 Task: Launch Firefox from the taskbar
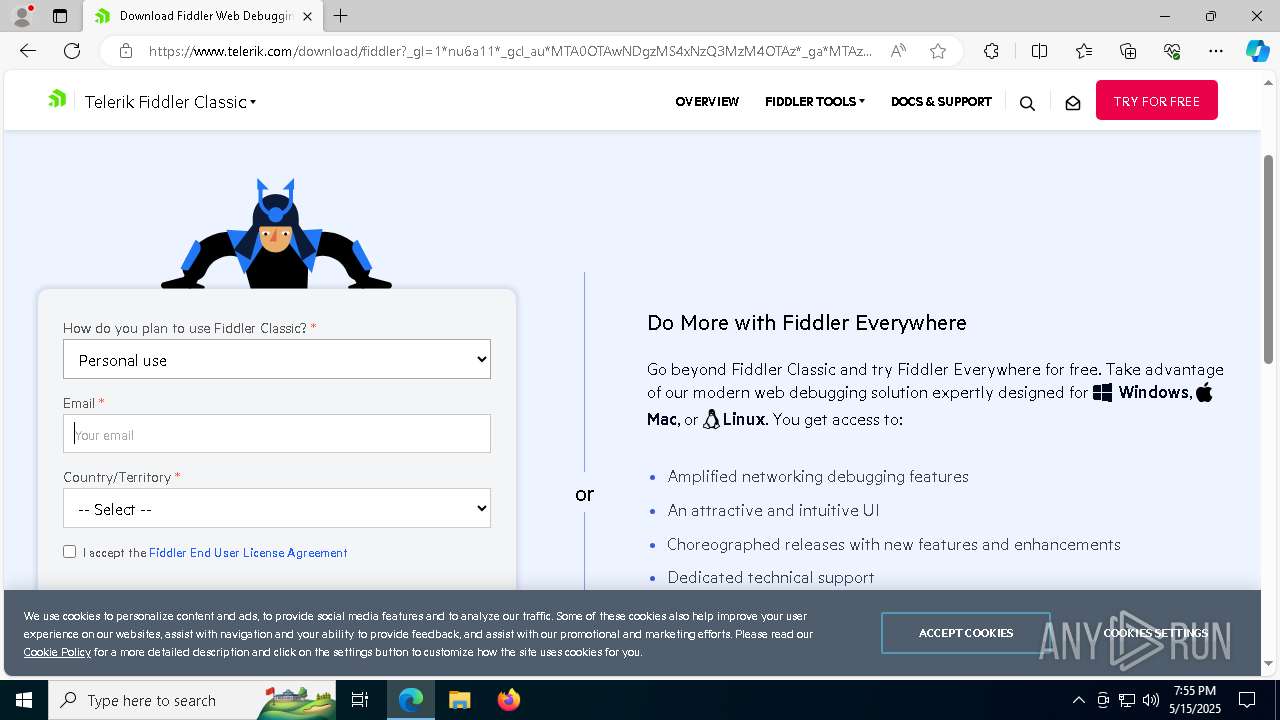508,700
